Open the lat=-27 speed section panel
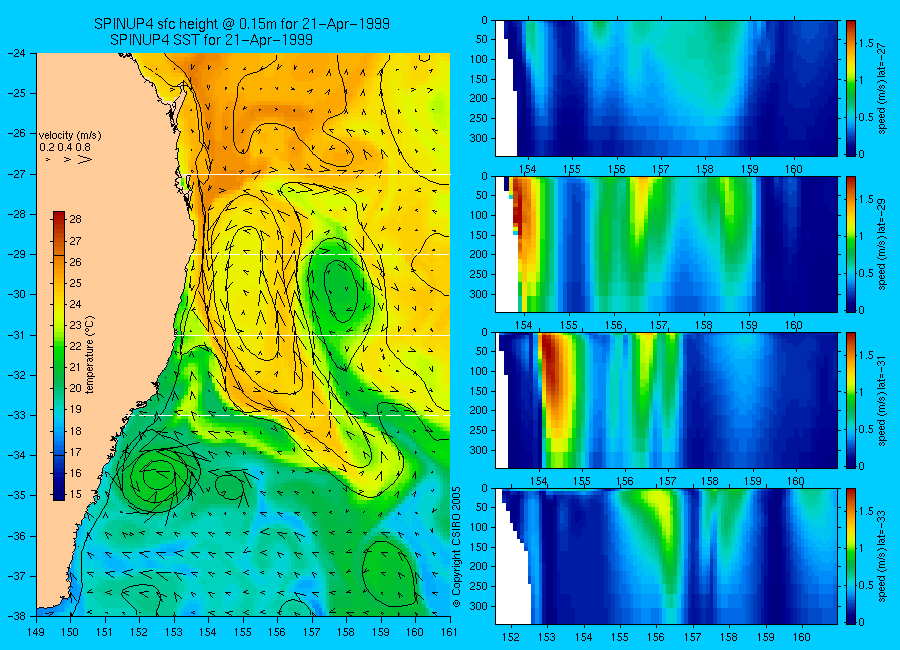 pos(666,88)
